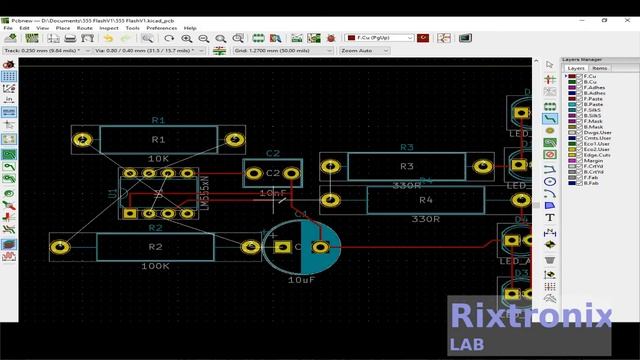
Task: Toggle the ratsnest display button
Action: pyautogui.click(x=9, y=139)
